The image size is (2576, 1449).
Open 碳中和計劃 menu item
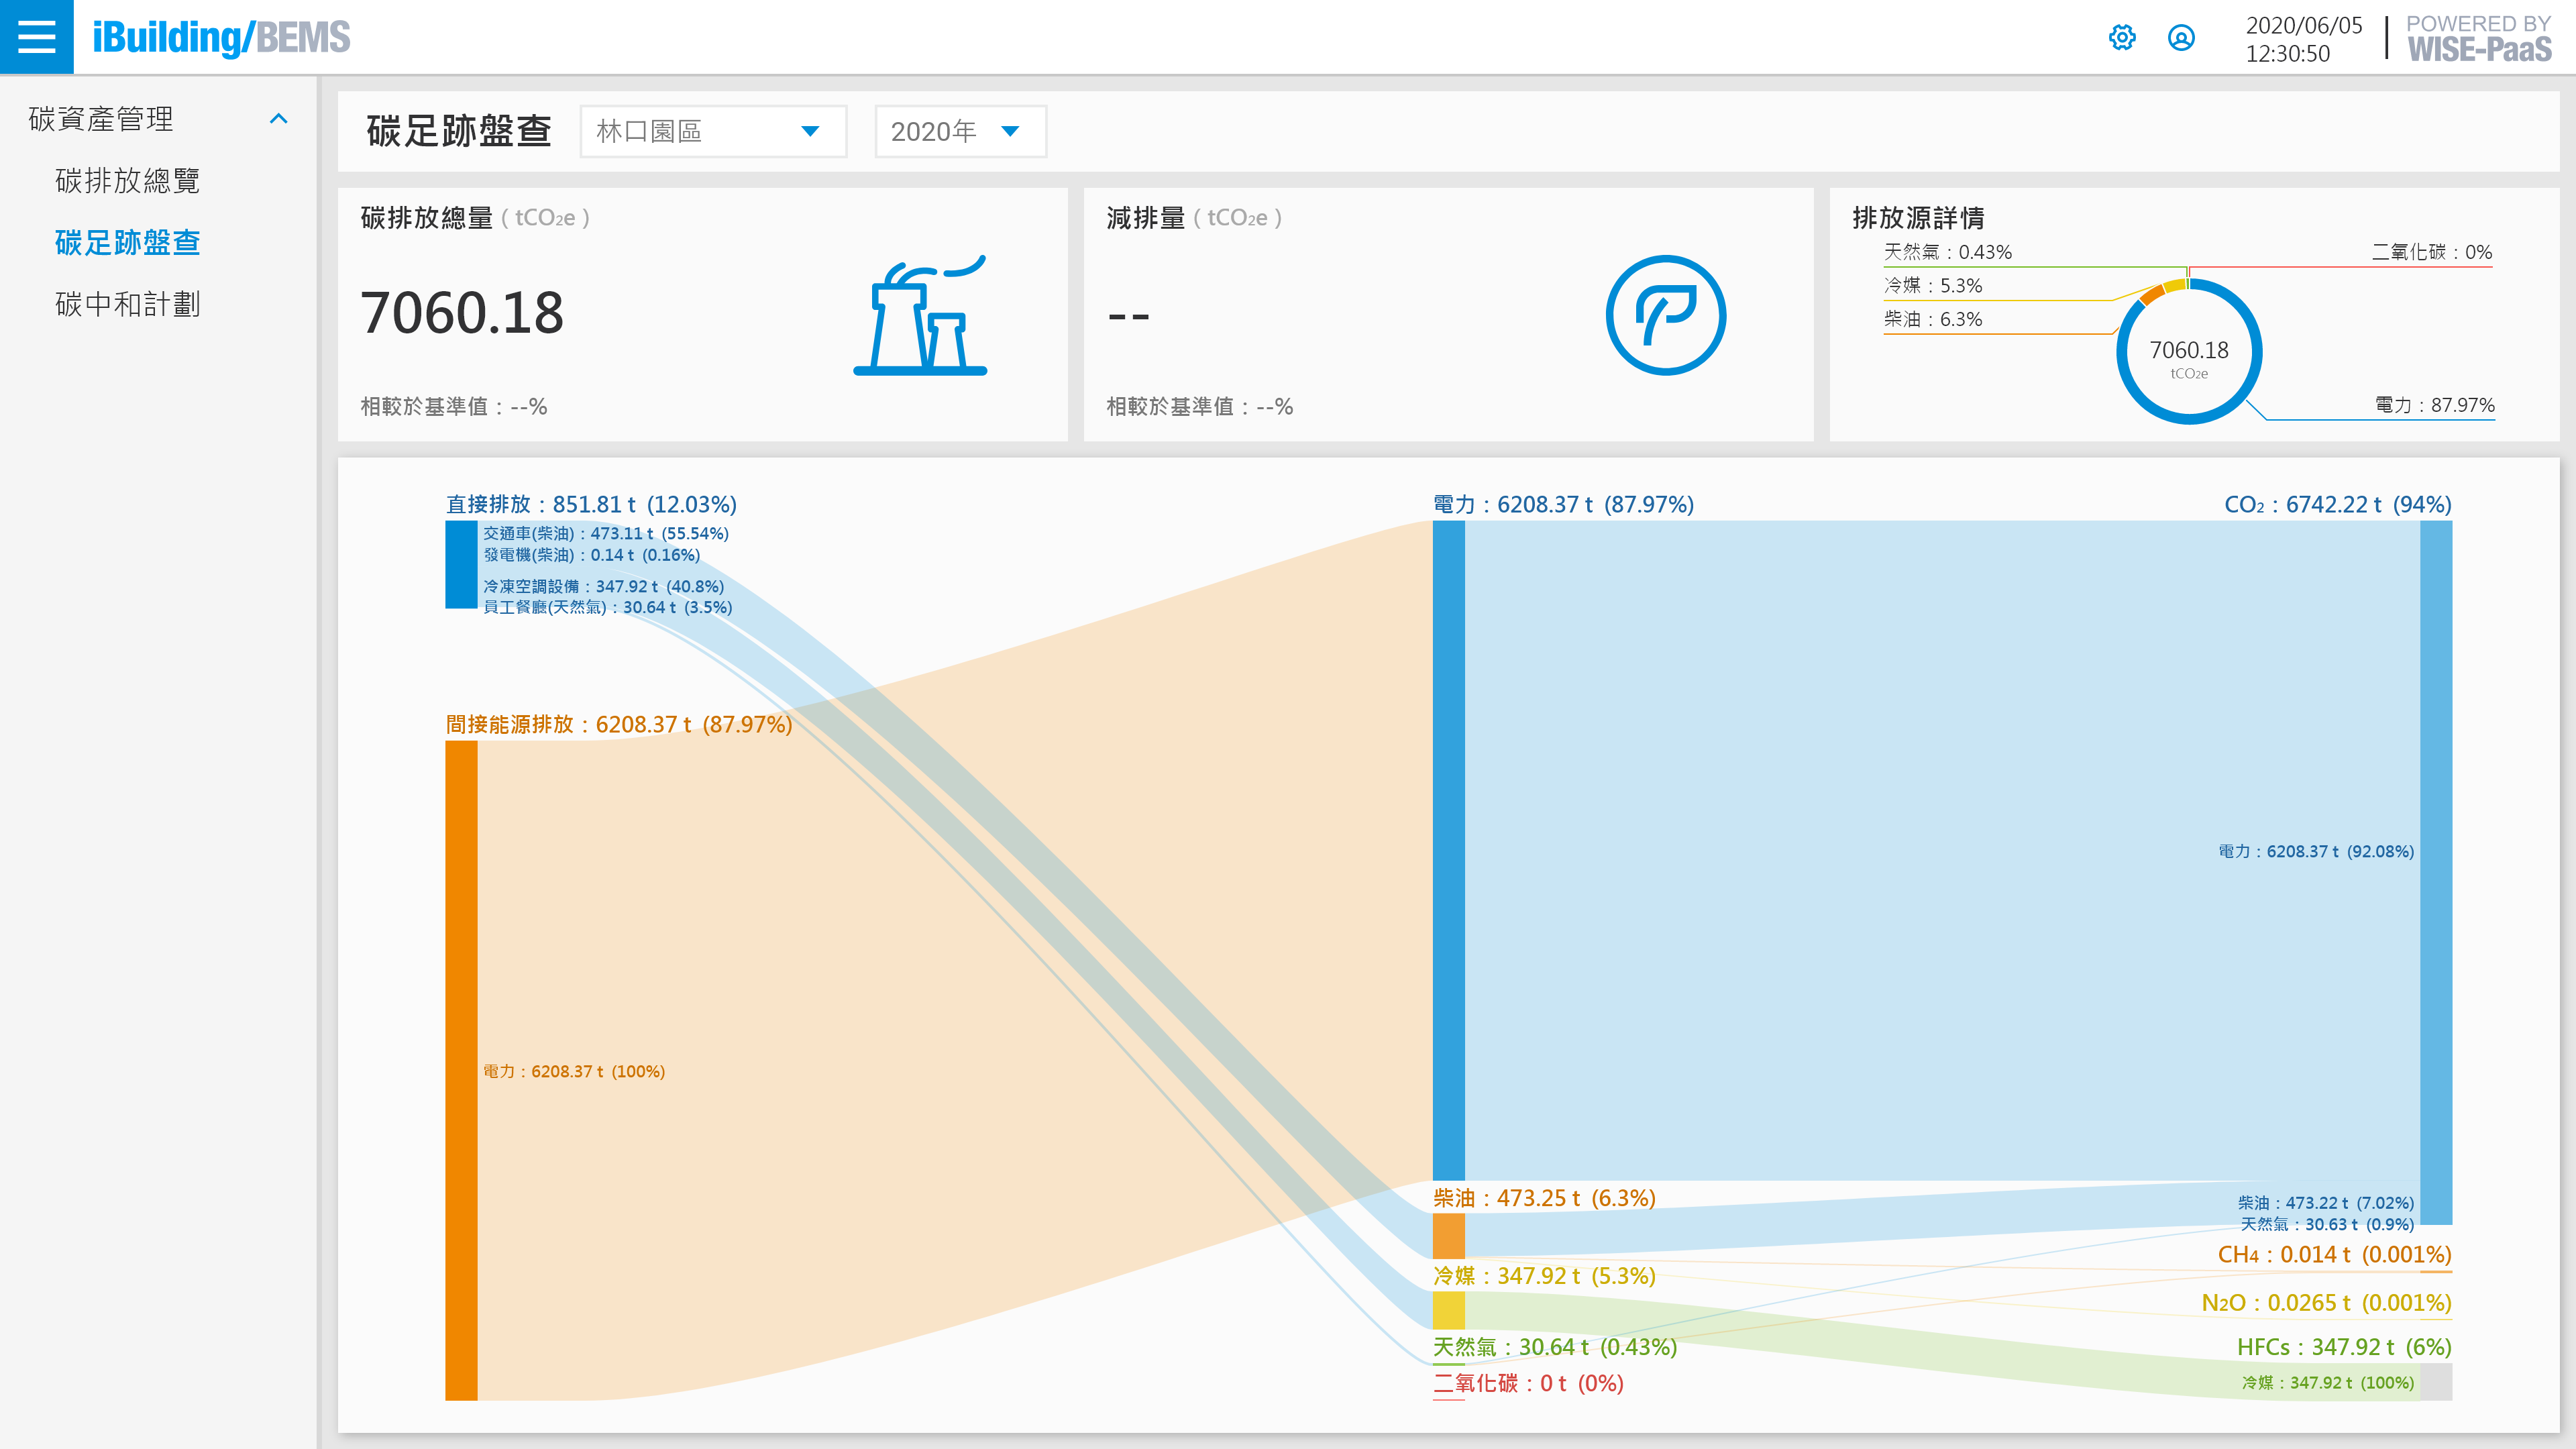pos(128,304)
